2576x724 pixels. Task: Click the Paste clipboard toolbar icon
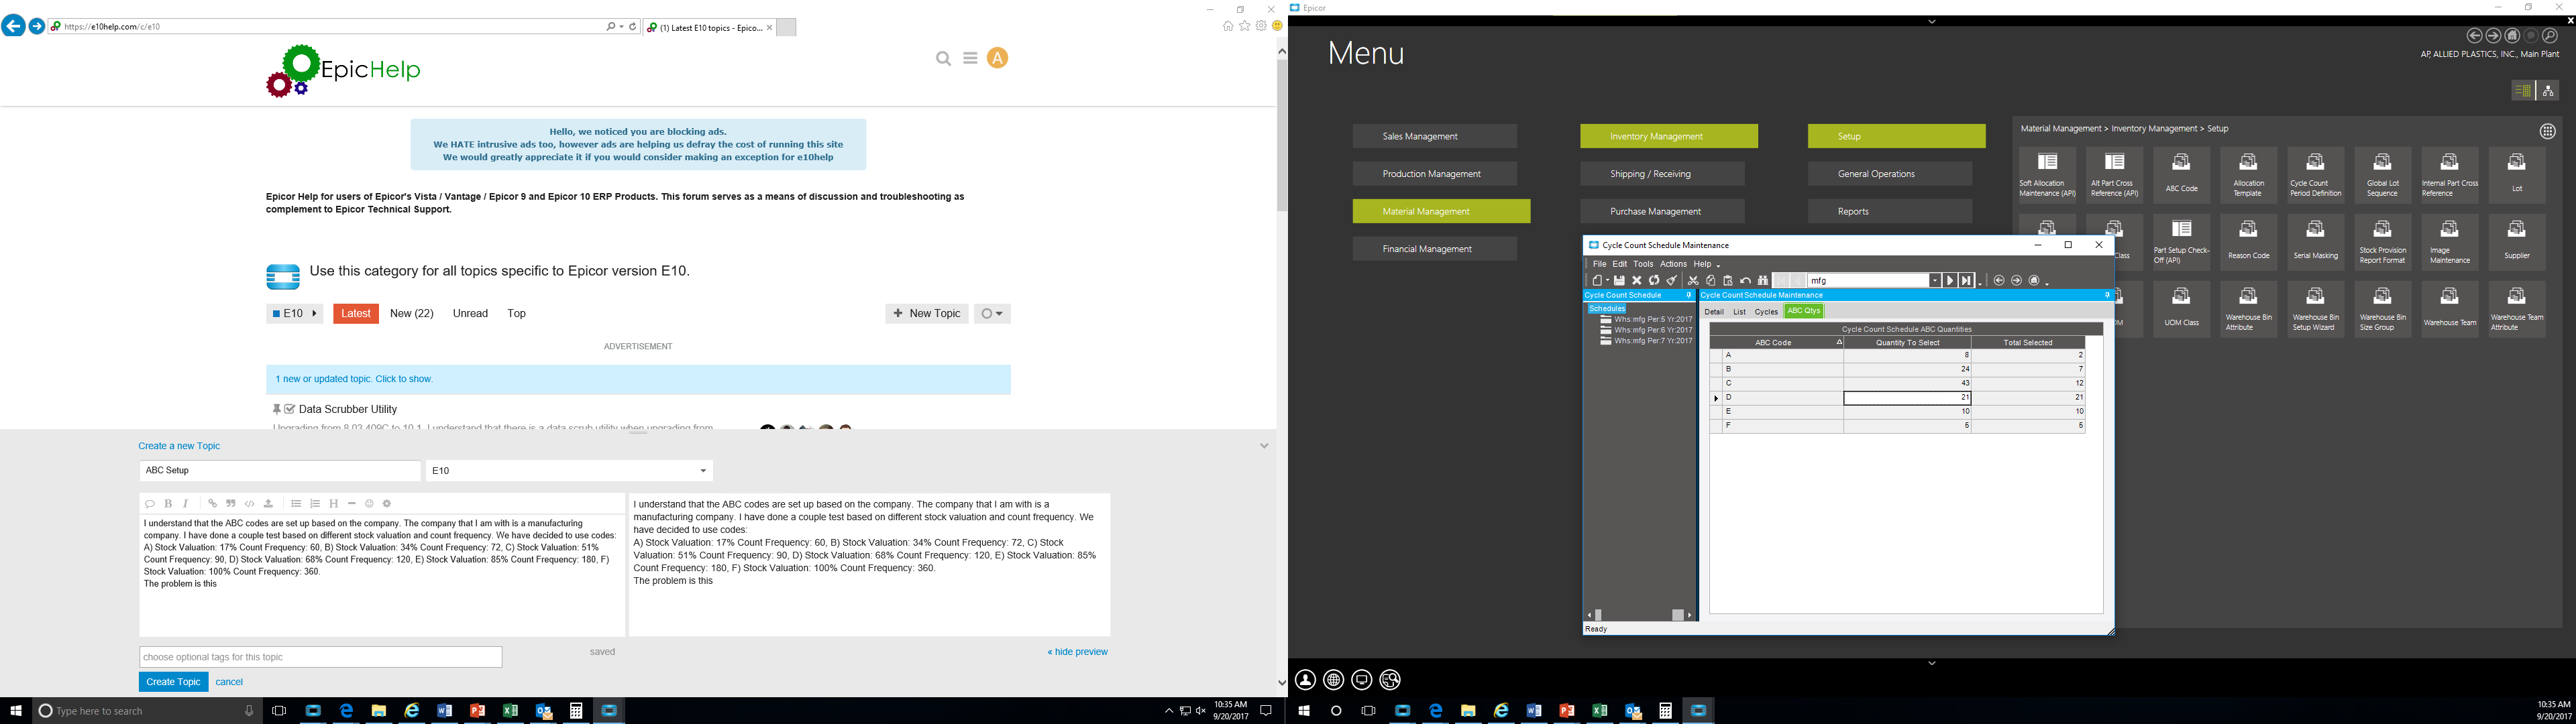1728,281
